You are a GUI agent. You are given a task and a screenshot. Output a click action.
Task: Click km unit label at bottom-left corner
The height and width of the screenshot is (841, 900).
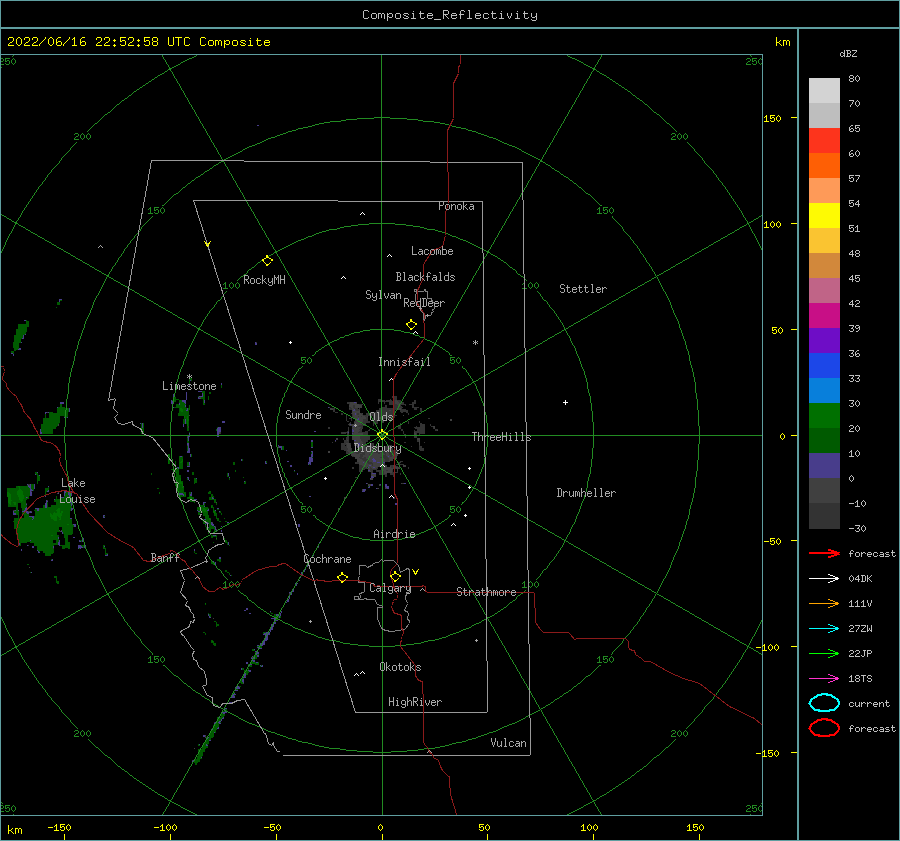pyautogui.click(x=14, y=830)
